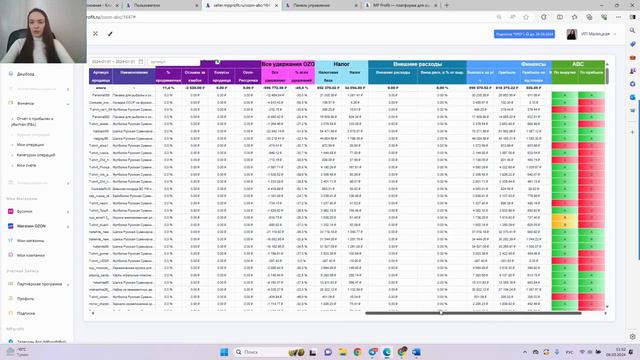Viewport: 640px width, 360px height.
Task: Click the Edge sidebar plus icon
Action: coord(632,132)
